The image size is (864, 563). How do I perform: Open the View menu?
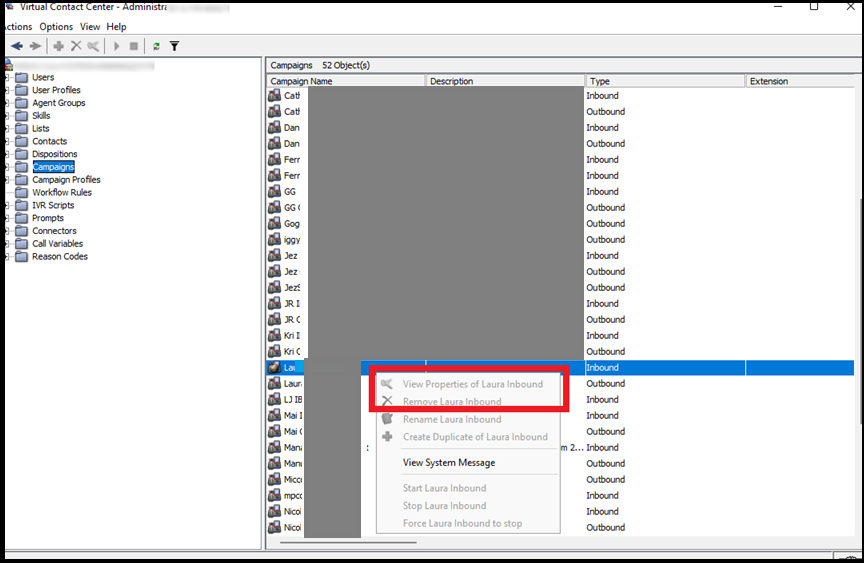coord(90,26)
